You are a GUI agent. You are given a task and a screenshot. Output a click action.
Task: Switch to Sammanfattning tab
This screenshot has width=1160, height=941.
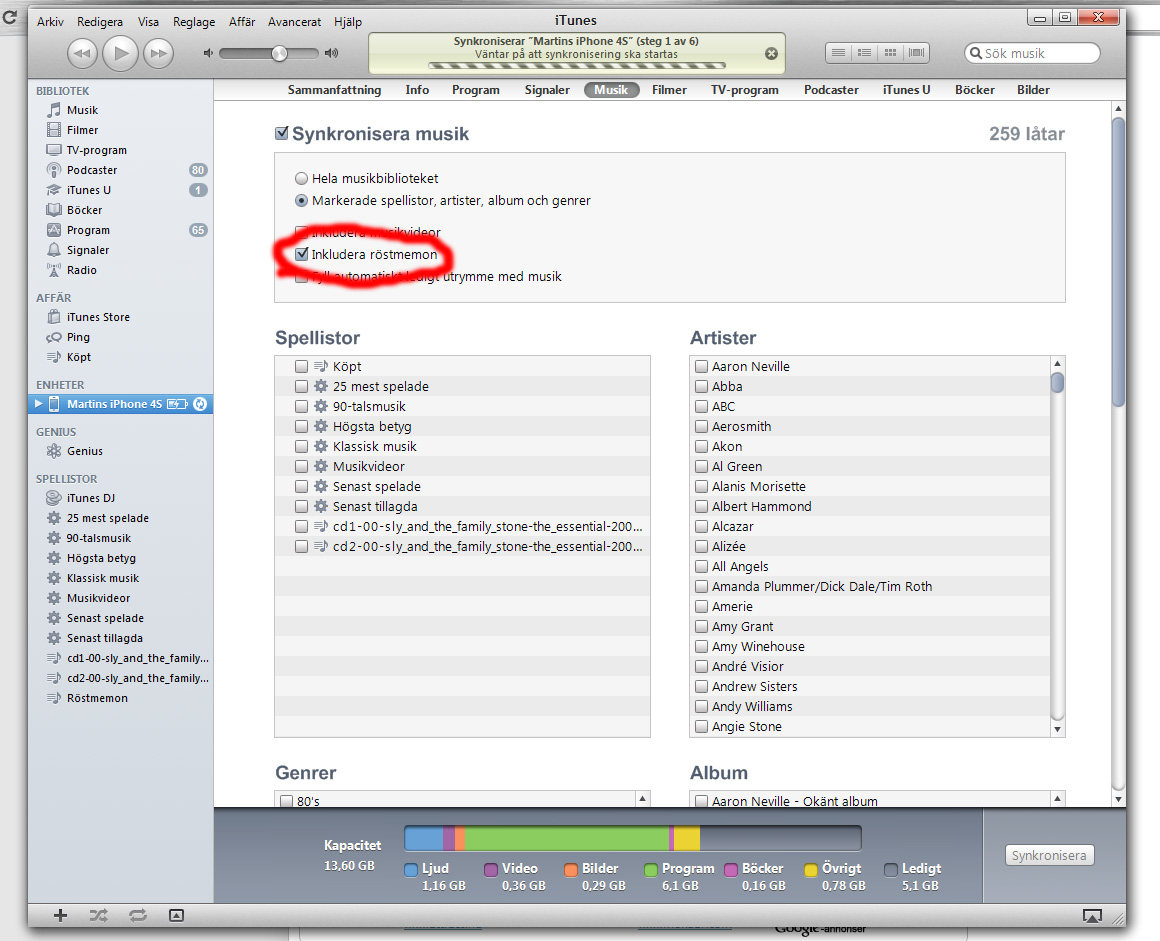click(x=334, y=90)
